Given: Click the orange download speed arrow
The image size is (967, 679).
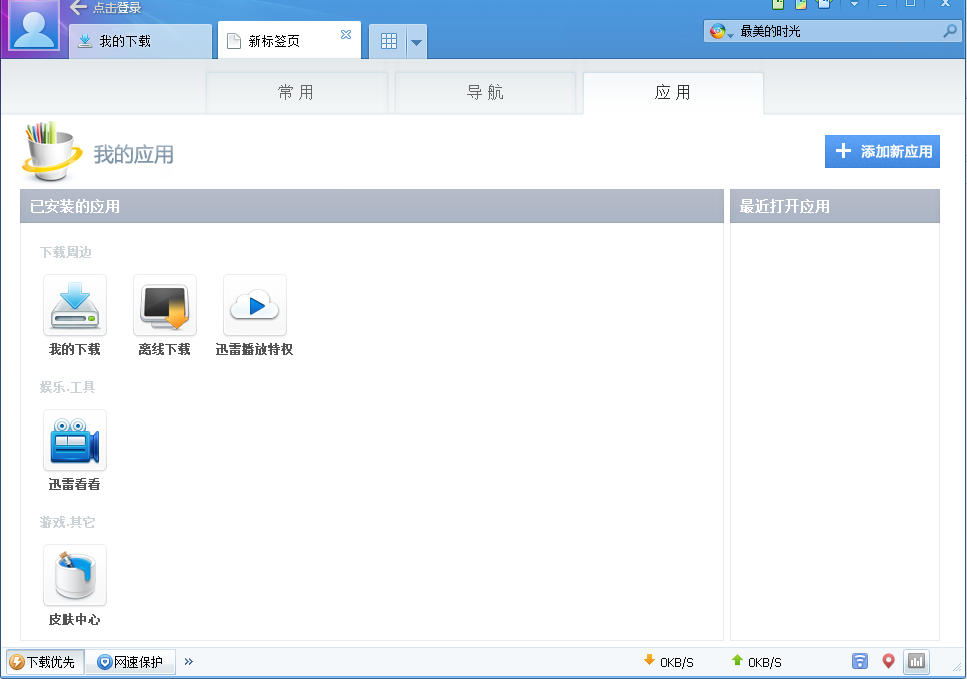Looking at the screenshot, I should [x=649, y=660].
